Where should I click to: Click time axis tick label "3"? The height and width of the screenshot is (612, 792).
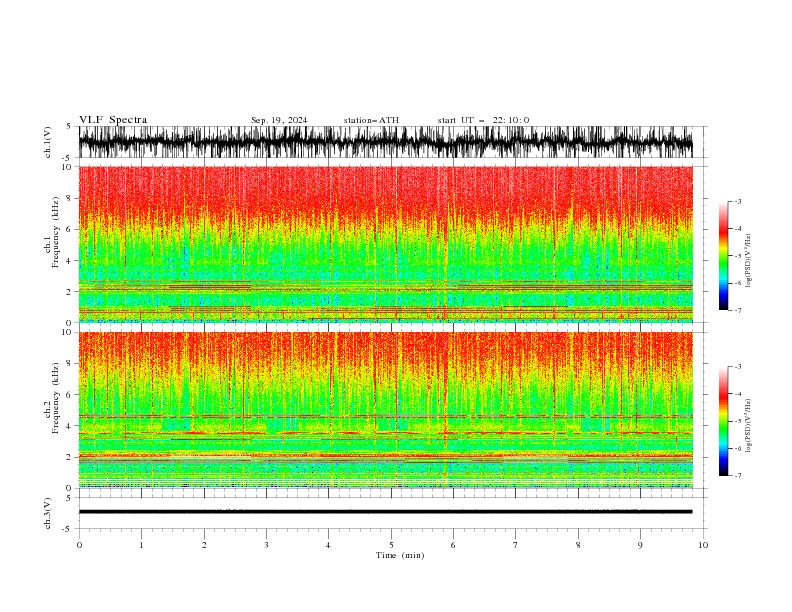[266, 545]
